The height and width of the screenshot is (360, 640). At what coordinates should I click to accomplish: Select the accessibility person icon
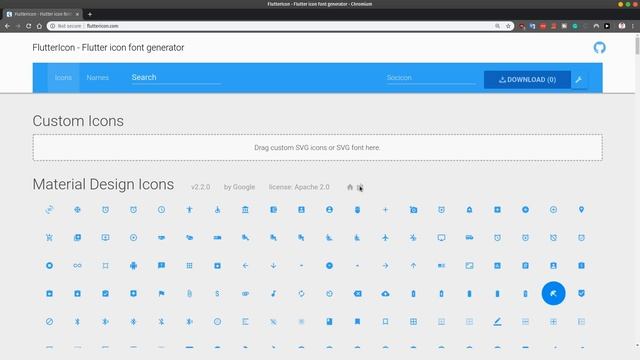click(x=189, y=210)
